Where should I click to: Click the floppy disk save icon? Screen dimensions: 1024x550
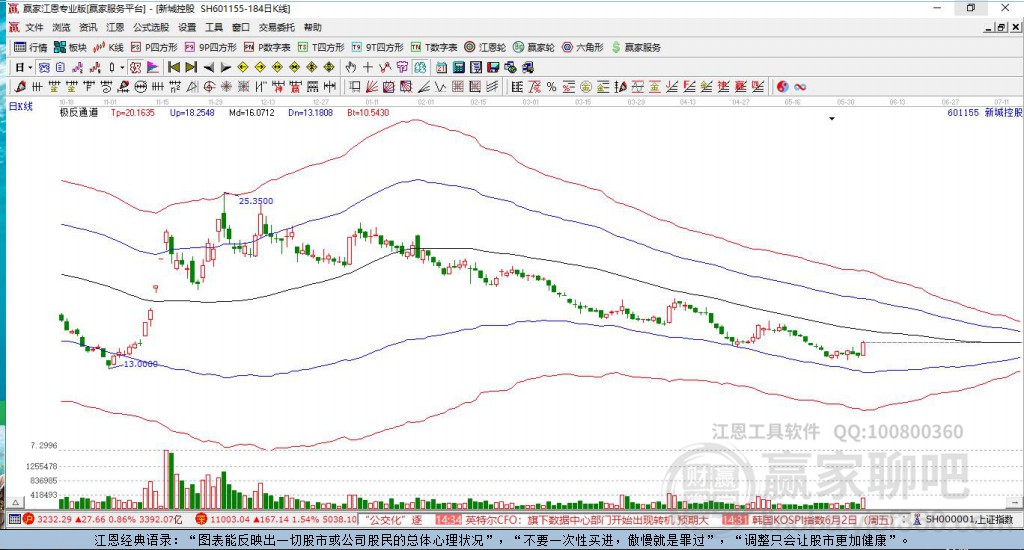click(493, 67)
